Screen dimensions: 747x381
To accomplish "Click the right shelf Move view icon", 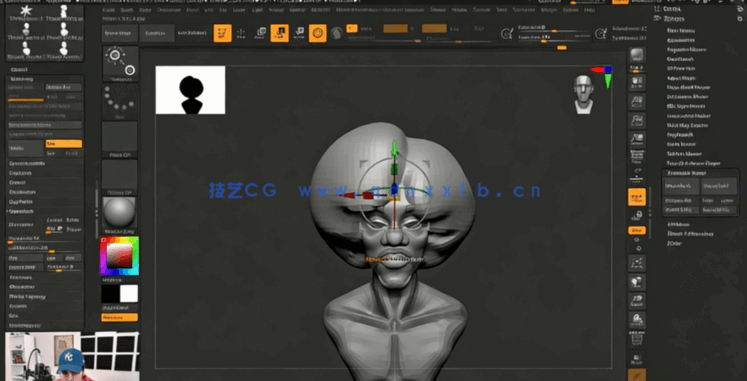I will (637, 282).
